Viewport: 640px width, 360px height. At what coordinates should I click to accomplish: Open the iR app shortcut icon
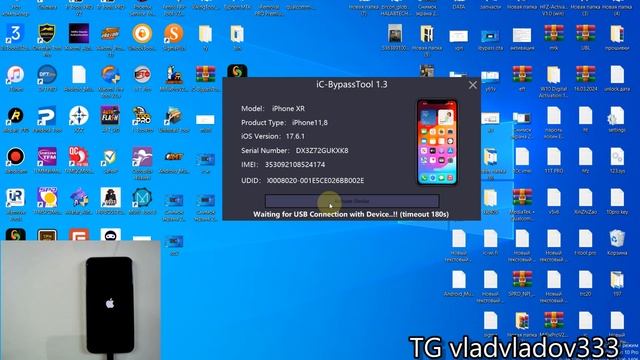coord(15,198)
